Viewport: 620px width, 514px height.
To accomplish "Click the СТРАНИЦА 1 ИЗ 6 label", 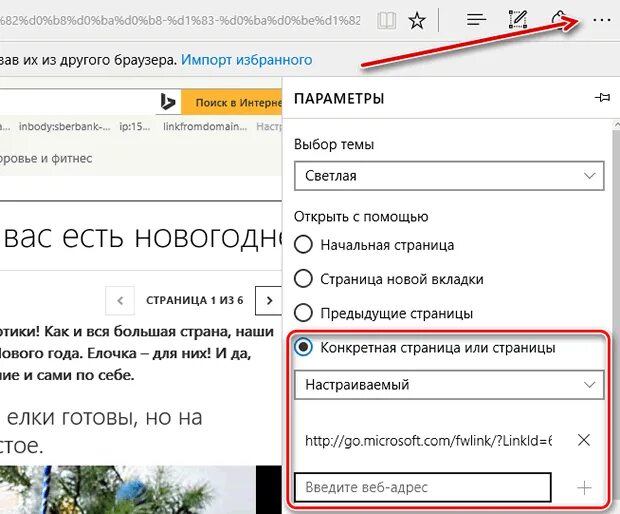I will click(x=195, y=300).
